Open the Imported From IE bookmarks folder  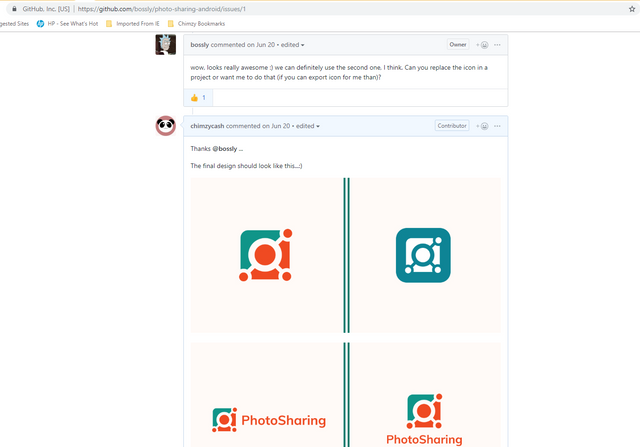pos(133,24)
